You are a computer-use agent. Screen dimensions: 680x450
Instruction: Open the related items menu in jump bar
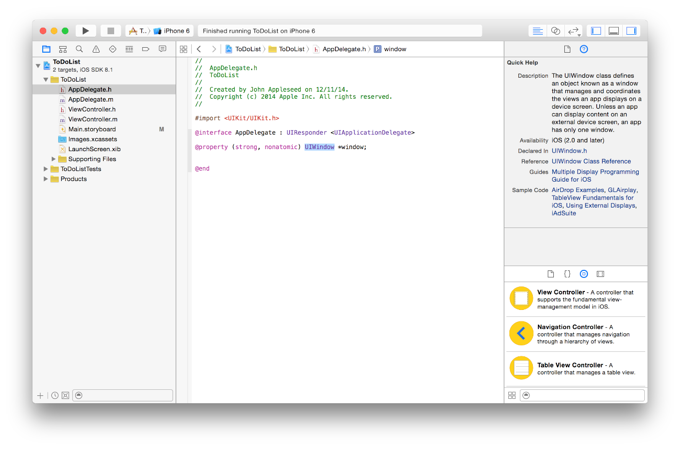[183, 49]
